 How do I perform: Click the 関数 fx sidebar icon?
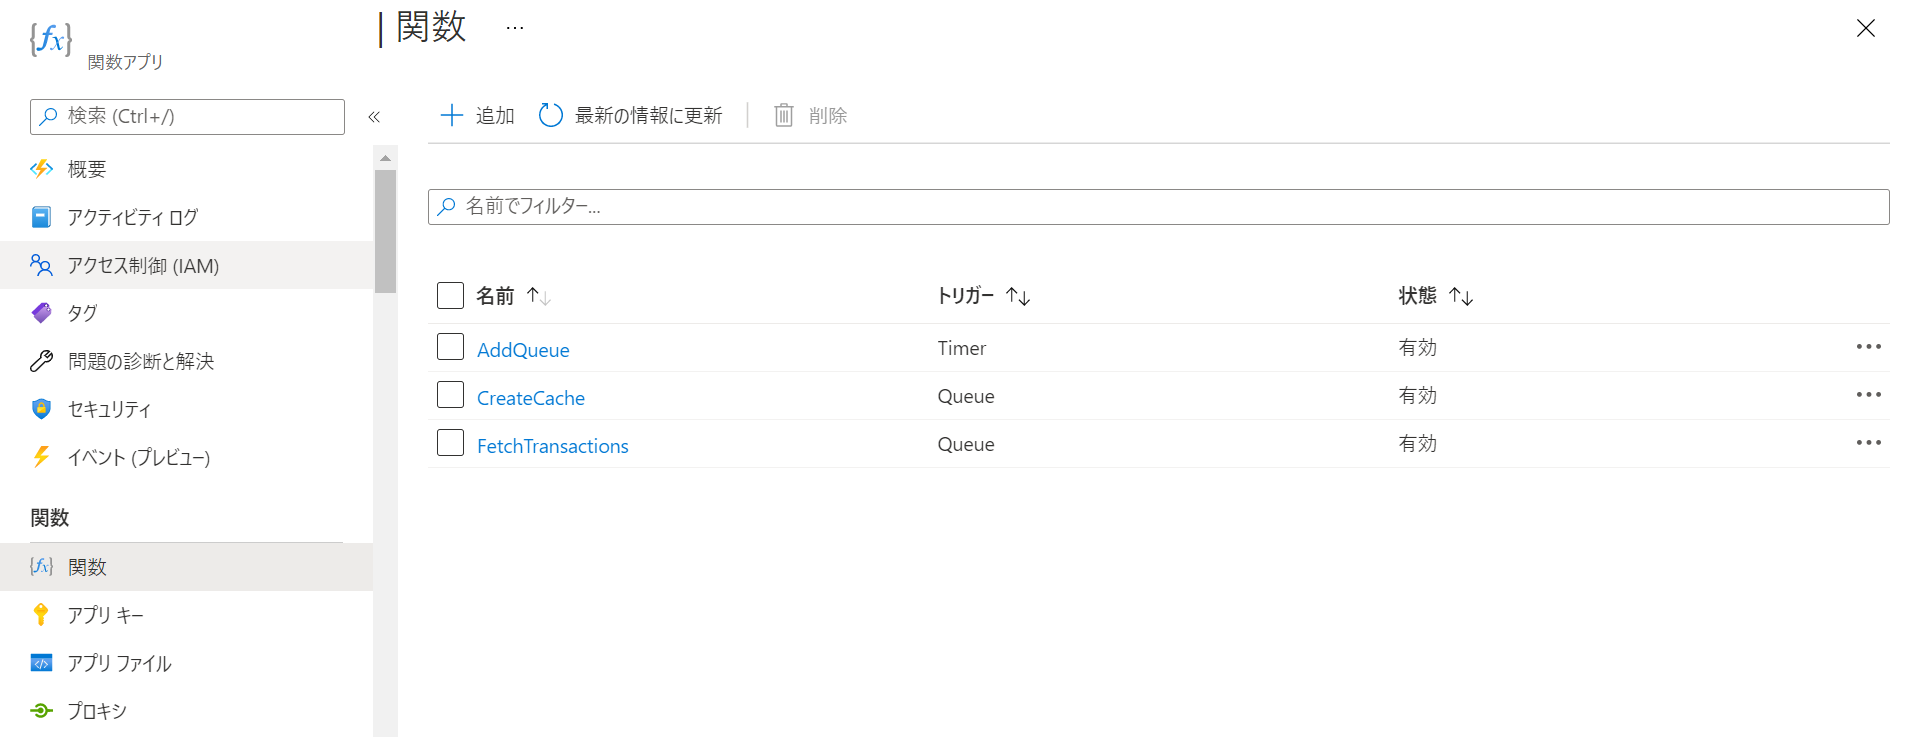[41, 567]
